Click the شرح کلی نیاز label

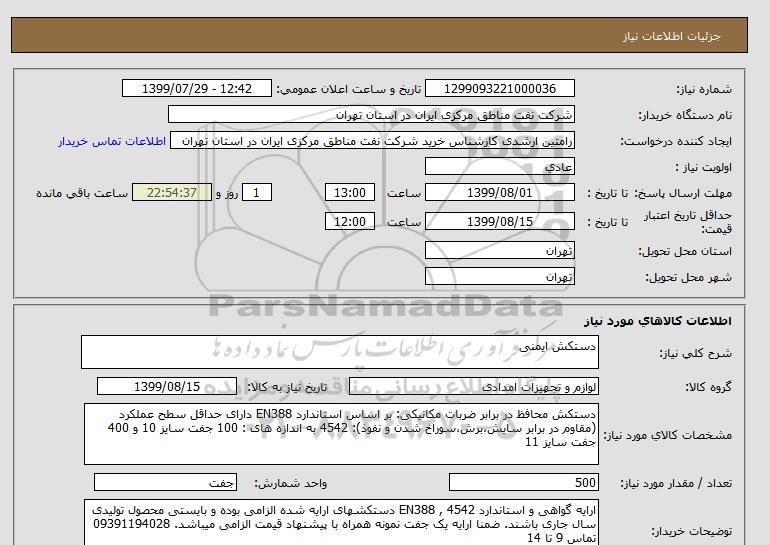695,353
